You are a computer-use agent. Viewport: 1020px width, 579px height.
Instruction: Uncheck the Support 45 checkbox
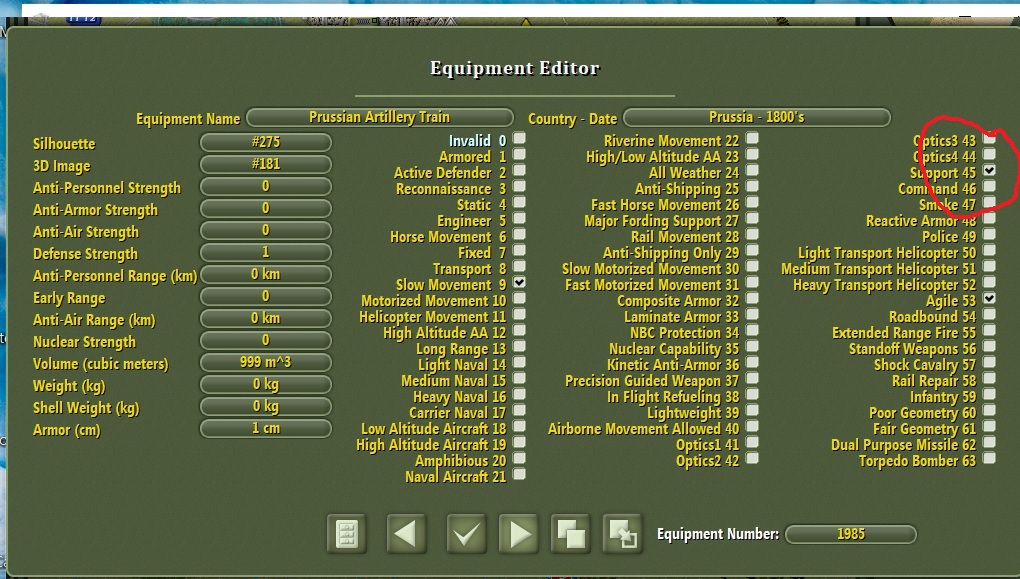tap(989, 170)
